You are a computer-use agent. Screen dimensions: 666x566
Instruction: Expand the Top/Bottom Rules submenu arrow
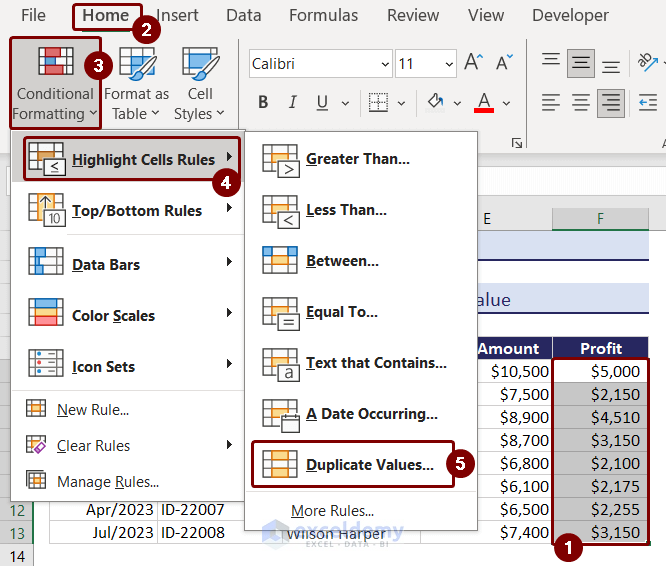coord(229,208)
